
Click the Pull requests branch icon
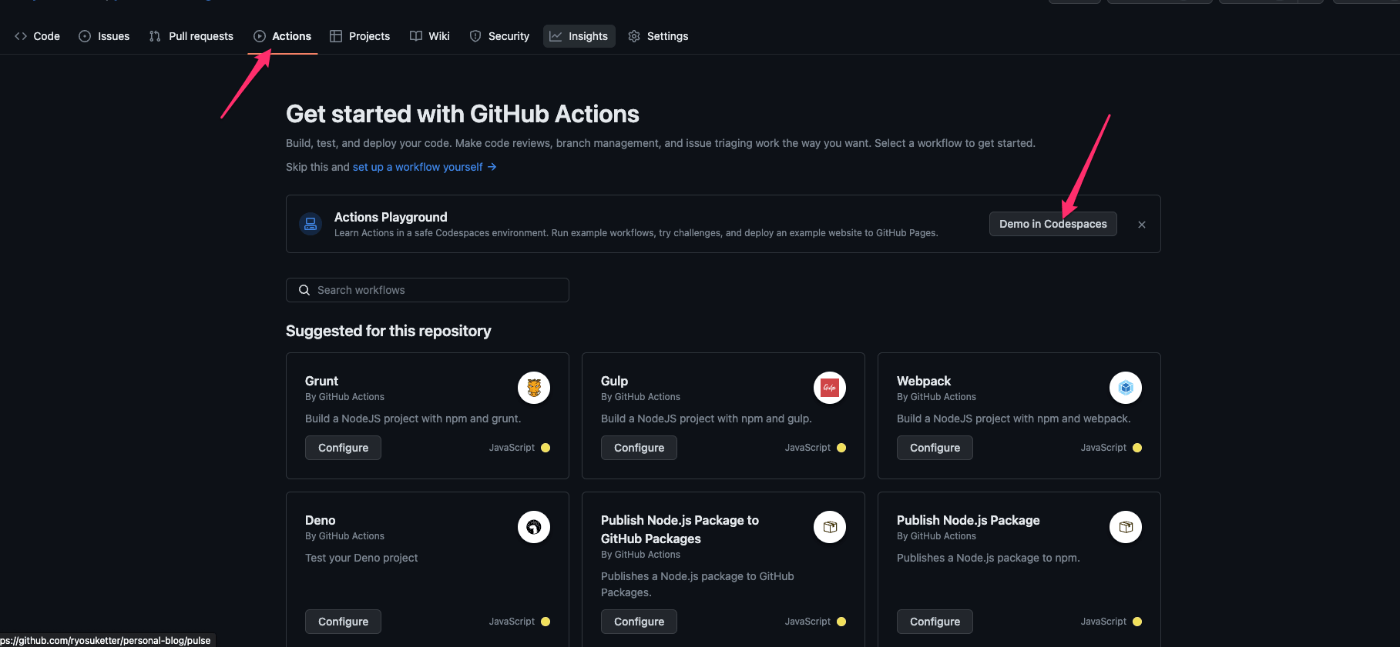pos(155,36)
